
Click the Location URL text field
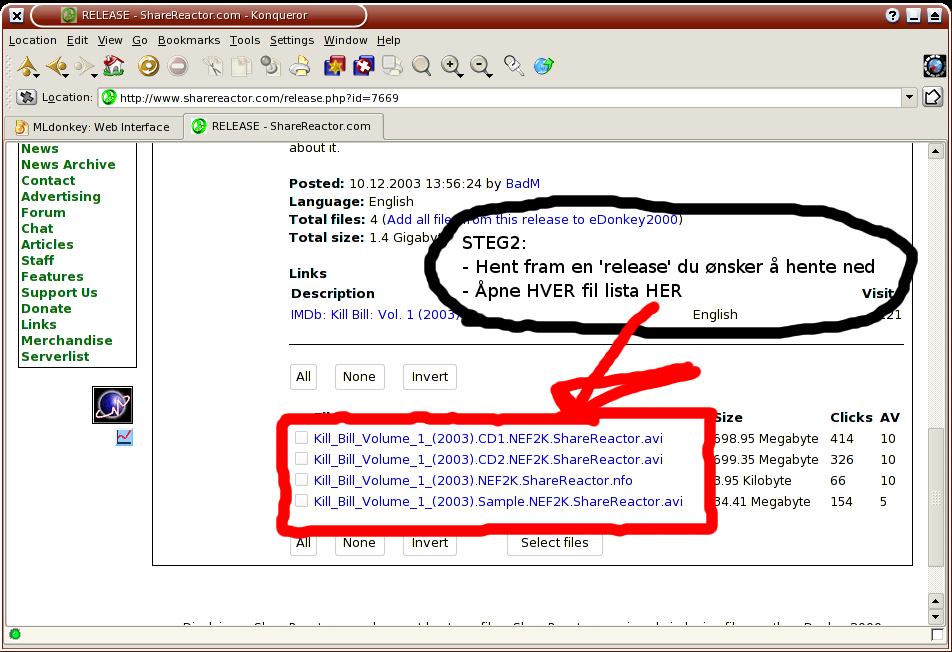500,98
